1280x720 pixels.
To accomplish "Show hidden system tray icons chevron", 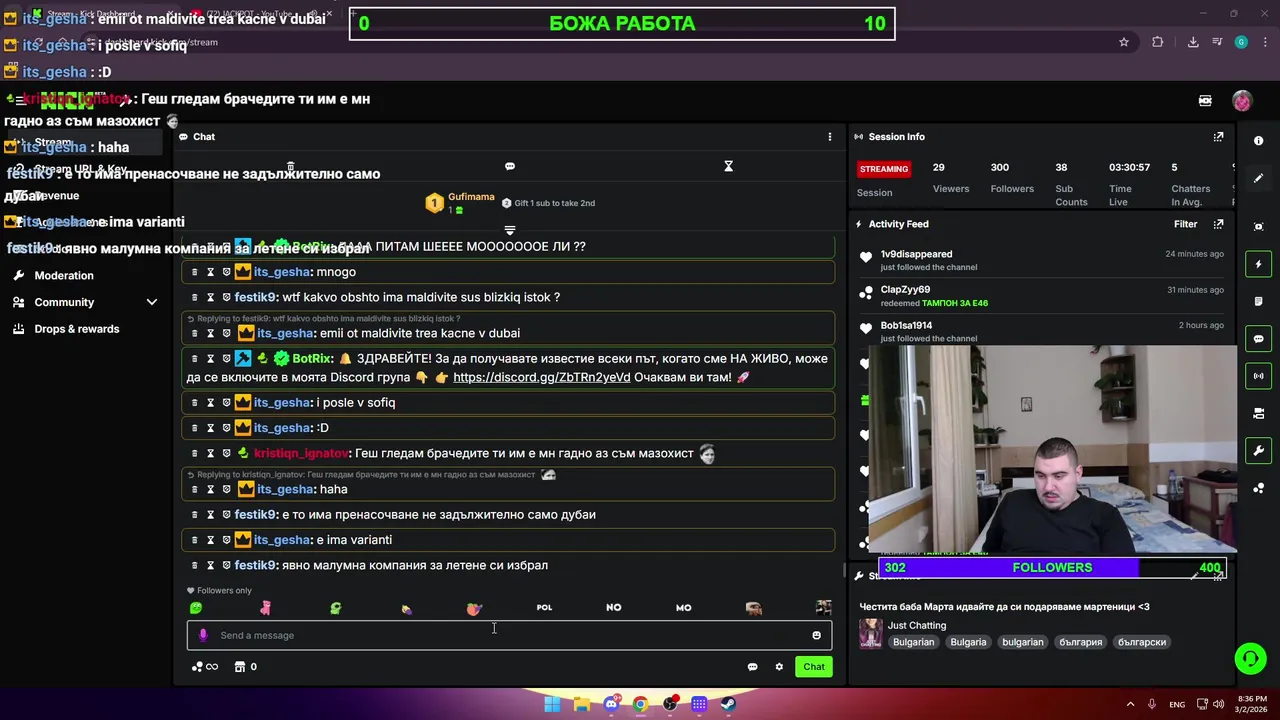I will [1131, 704].
